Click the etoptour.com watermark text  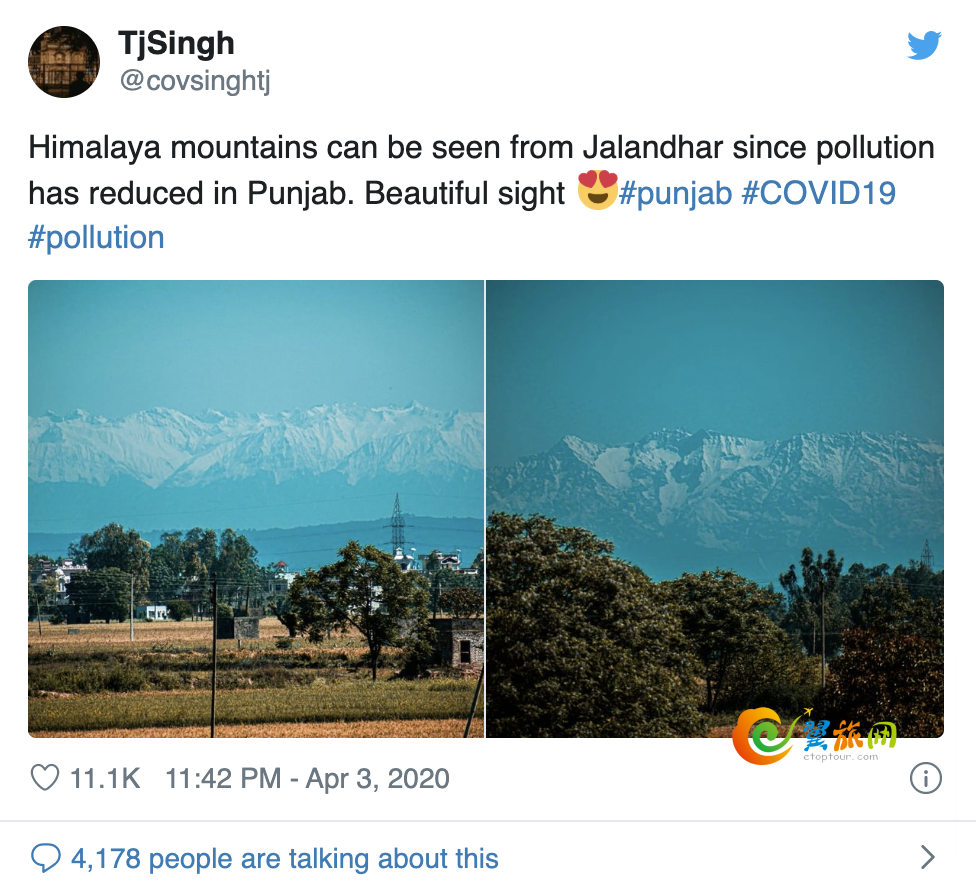(x=840, y=758)
